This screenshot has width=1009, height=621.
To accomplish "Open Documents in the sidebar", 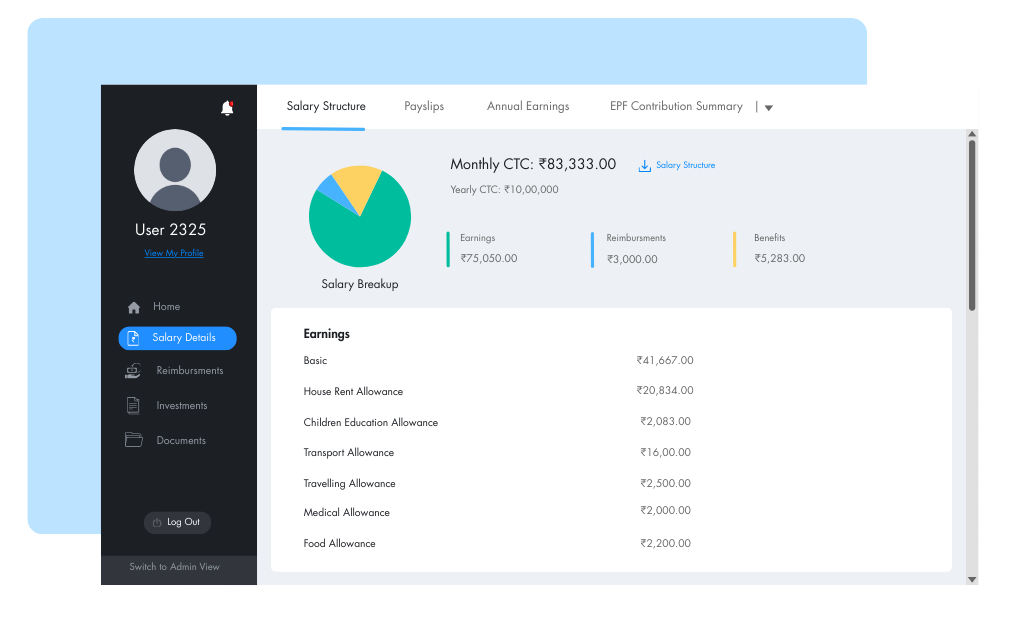I will click(181, 440).
